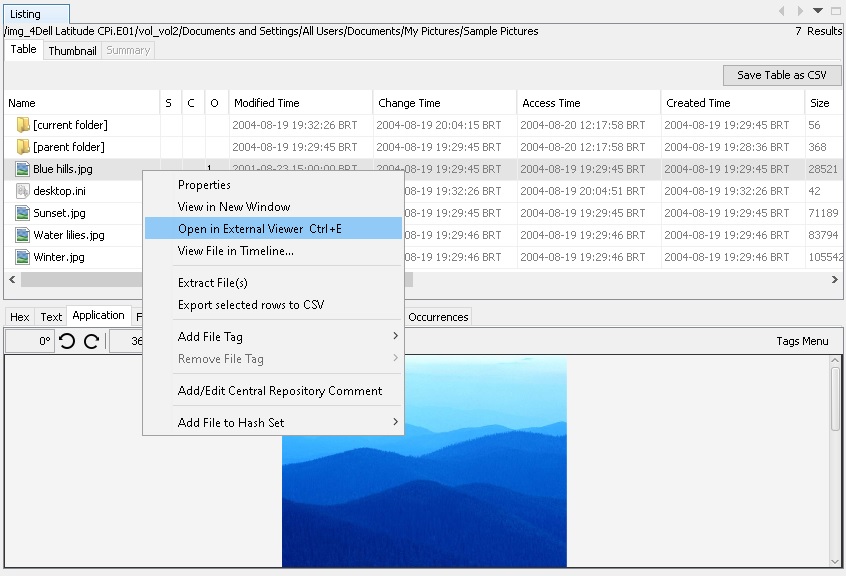Click the Blue hills.jpg file icon

(x=23, y=169)
